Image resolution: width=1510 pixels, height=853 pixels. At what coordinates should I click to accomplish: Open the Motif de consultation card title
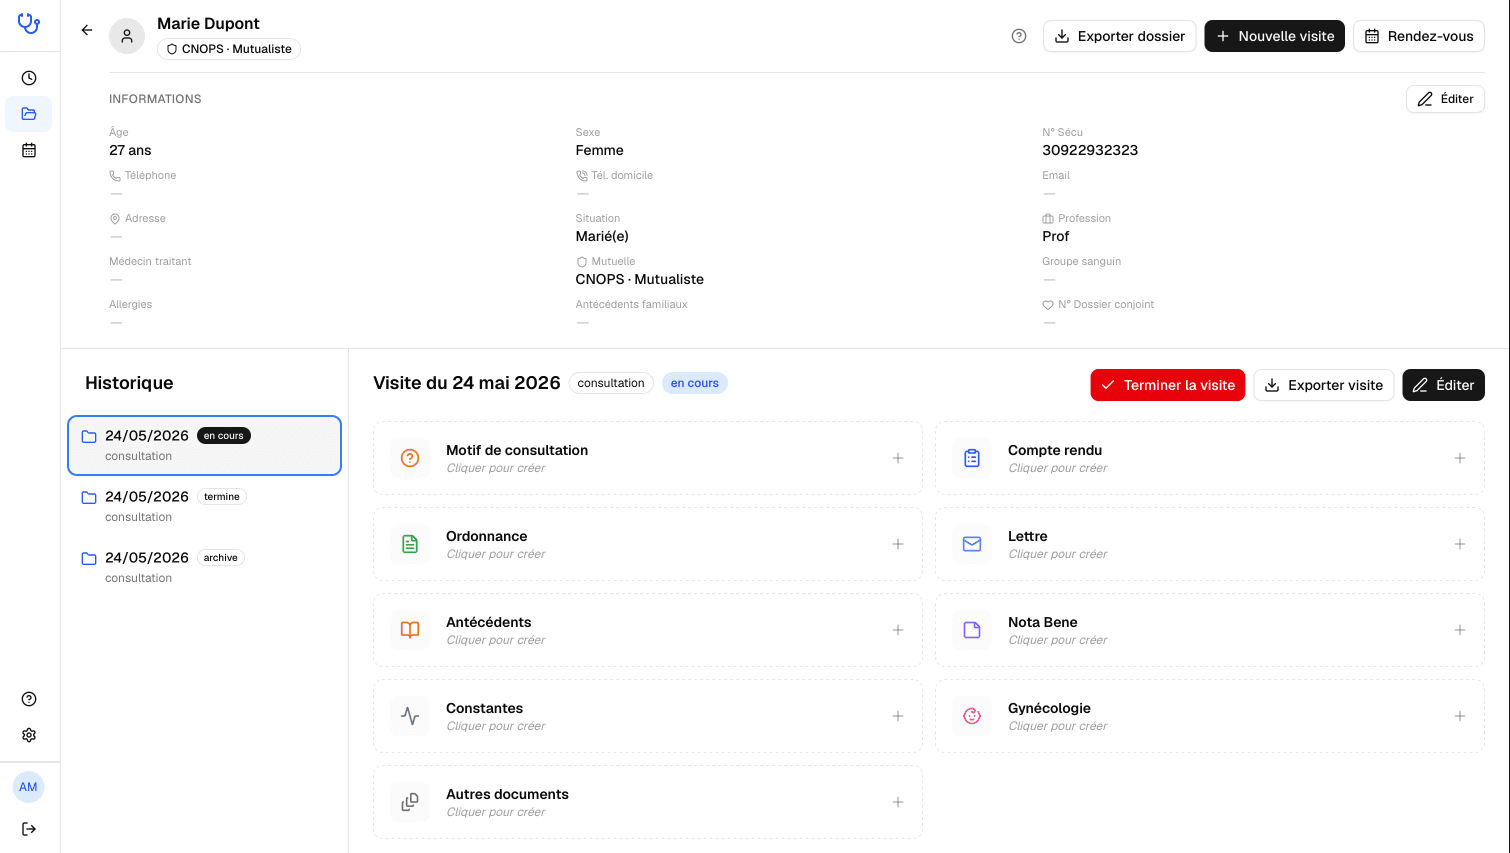pyautogui.click(x=517, y=450)
